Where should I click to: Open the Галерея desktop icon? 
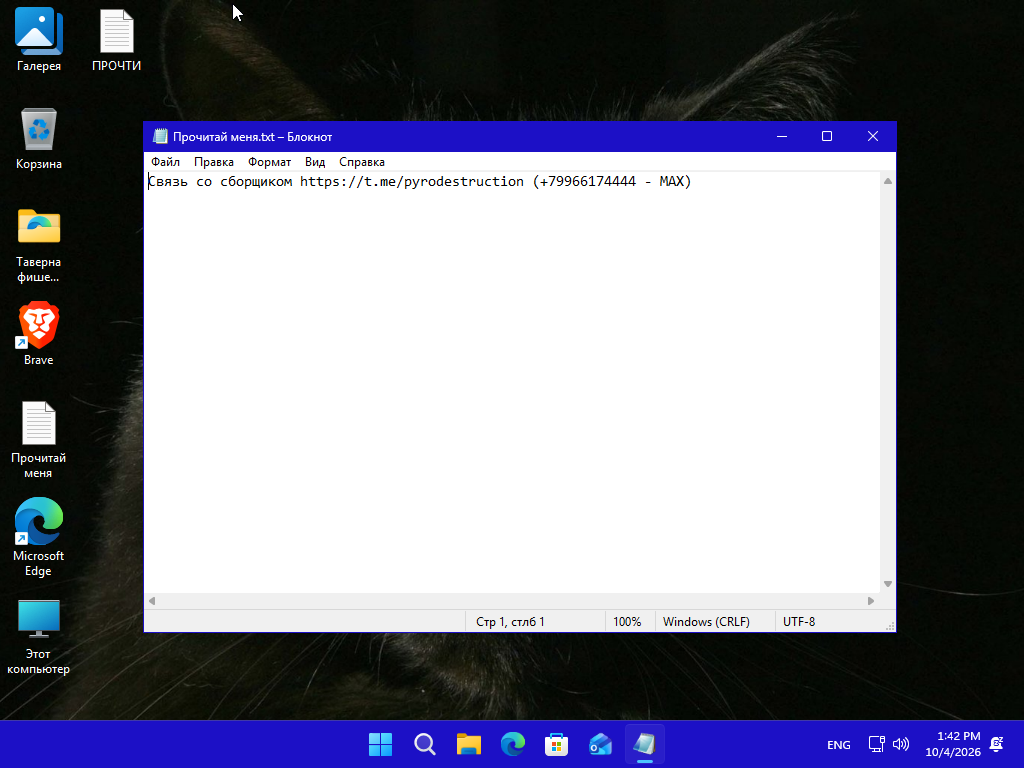coord(39,39)
